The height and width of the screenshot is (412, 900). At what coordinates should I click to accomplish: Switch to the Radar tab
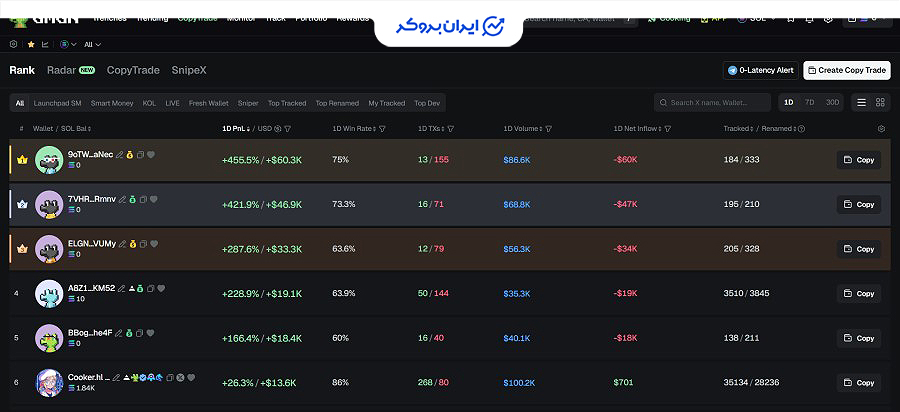point(71,70)
